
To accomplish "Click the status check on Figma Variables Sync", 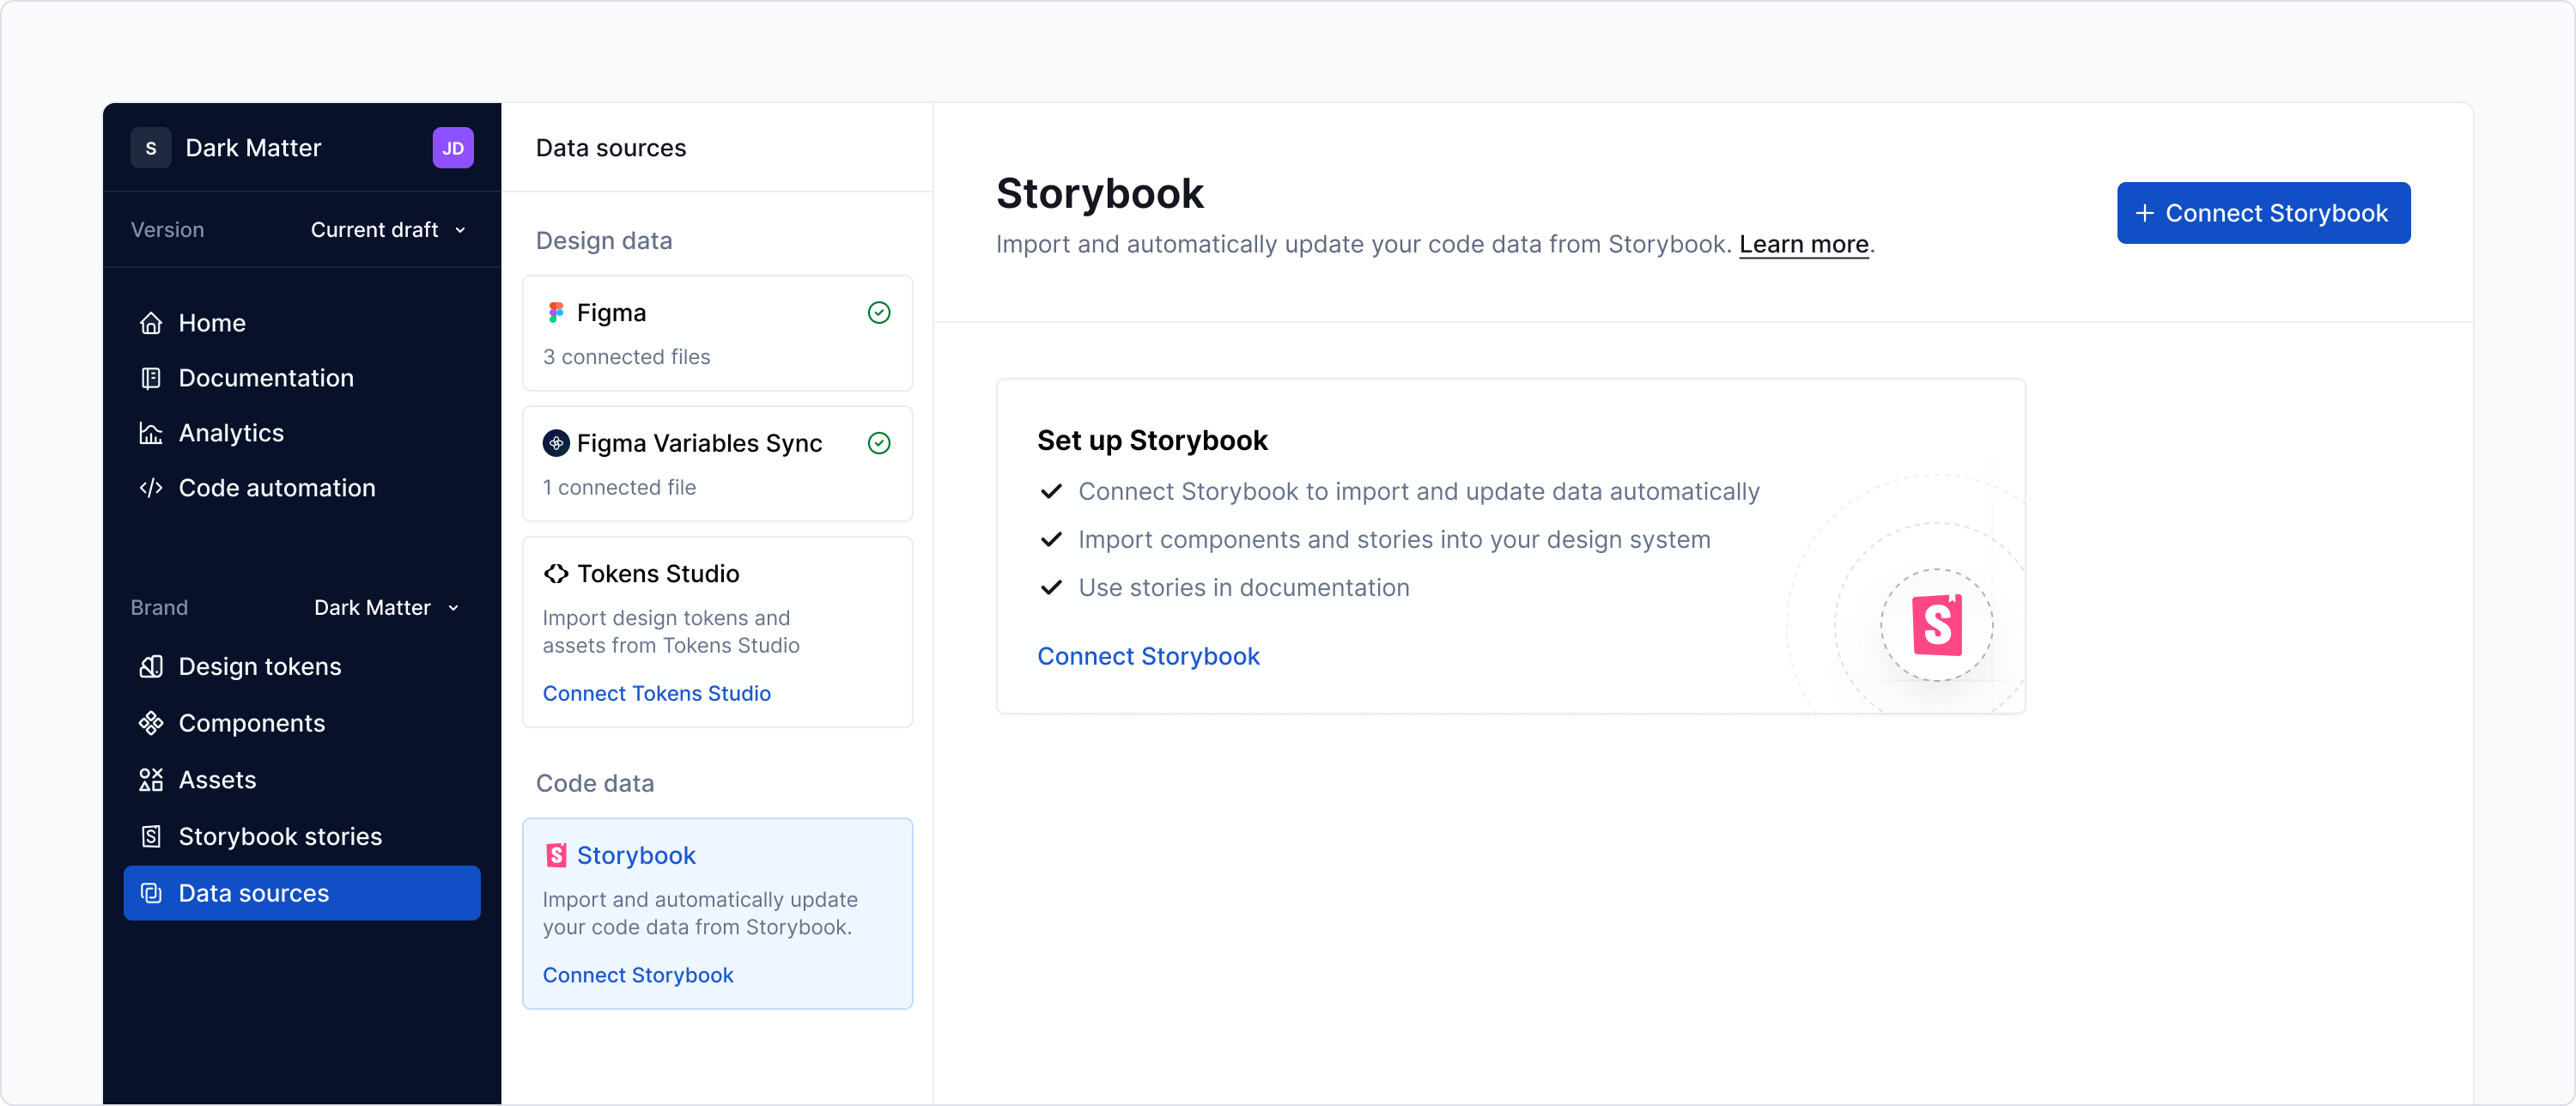I will [879, 443].
